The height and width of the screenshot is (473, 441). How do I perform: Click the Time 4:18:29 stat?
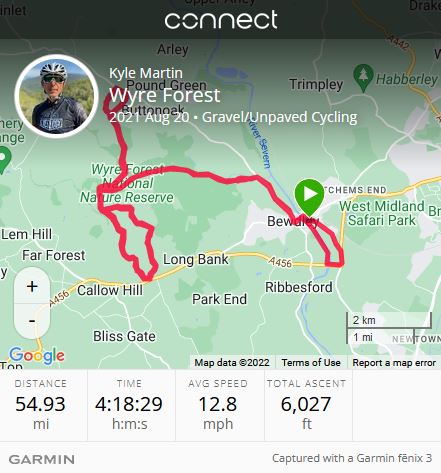coord(129,405)
